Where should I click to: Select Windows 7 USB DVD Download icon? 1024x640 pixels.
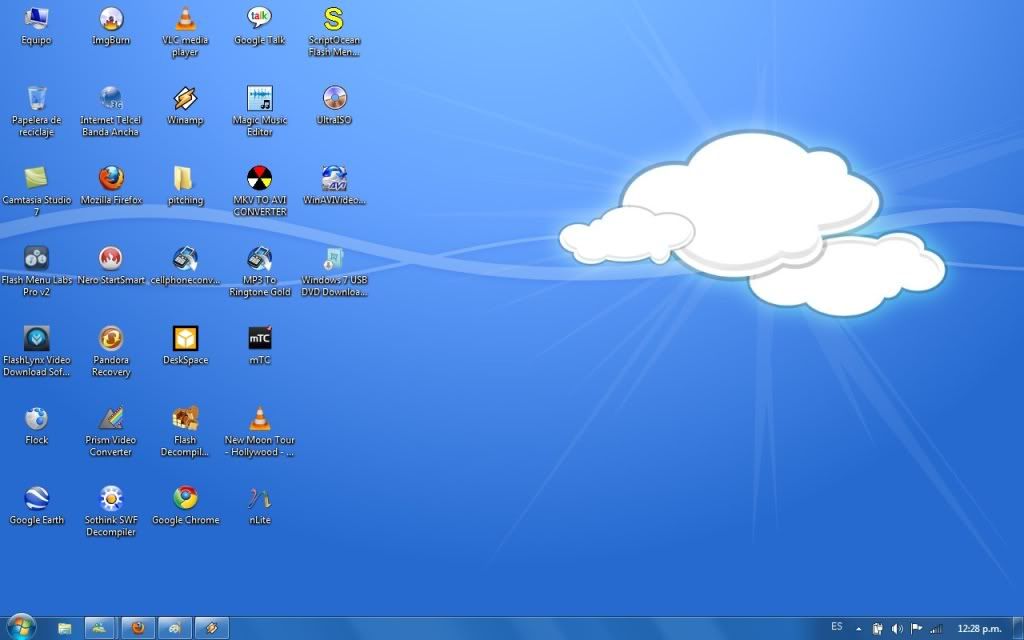click(334, 272)
